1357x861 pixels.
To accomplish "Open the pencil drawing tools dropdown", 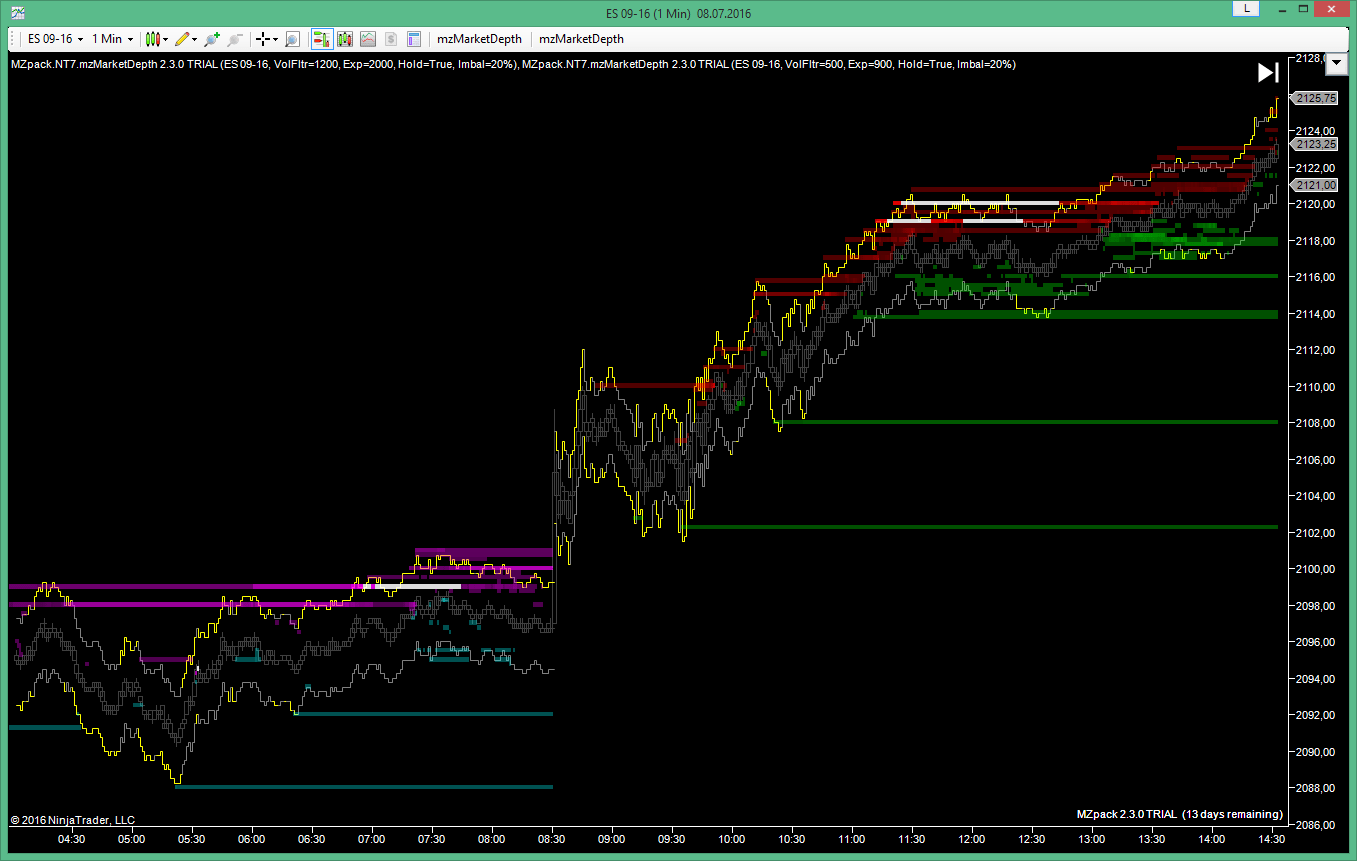I will [186, 39].
